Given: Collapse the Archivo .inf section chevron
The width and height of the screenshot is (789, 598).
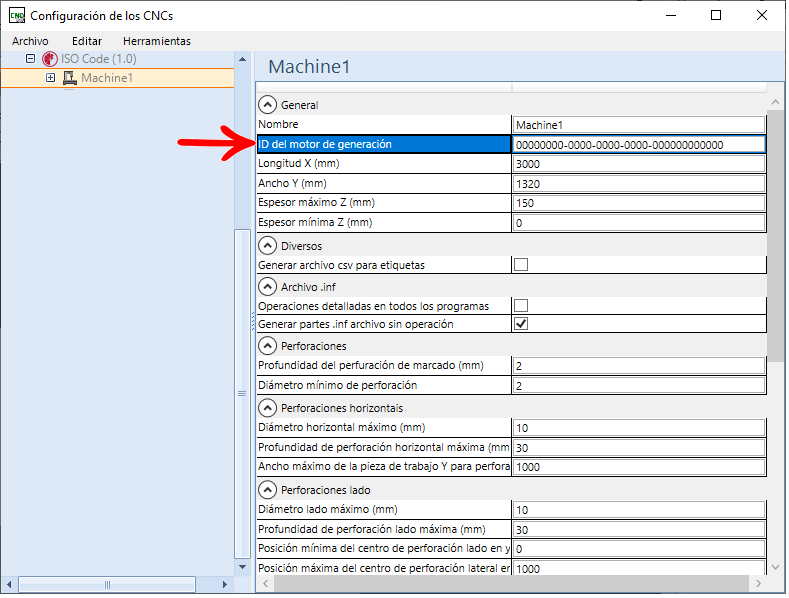Looking at the screenshot, I should click(267, 287).
